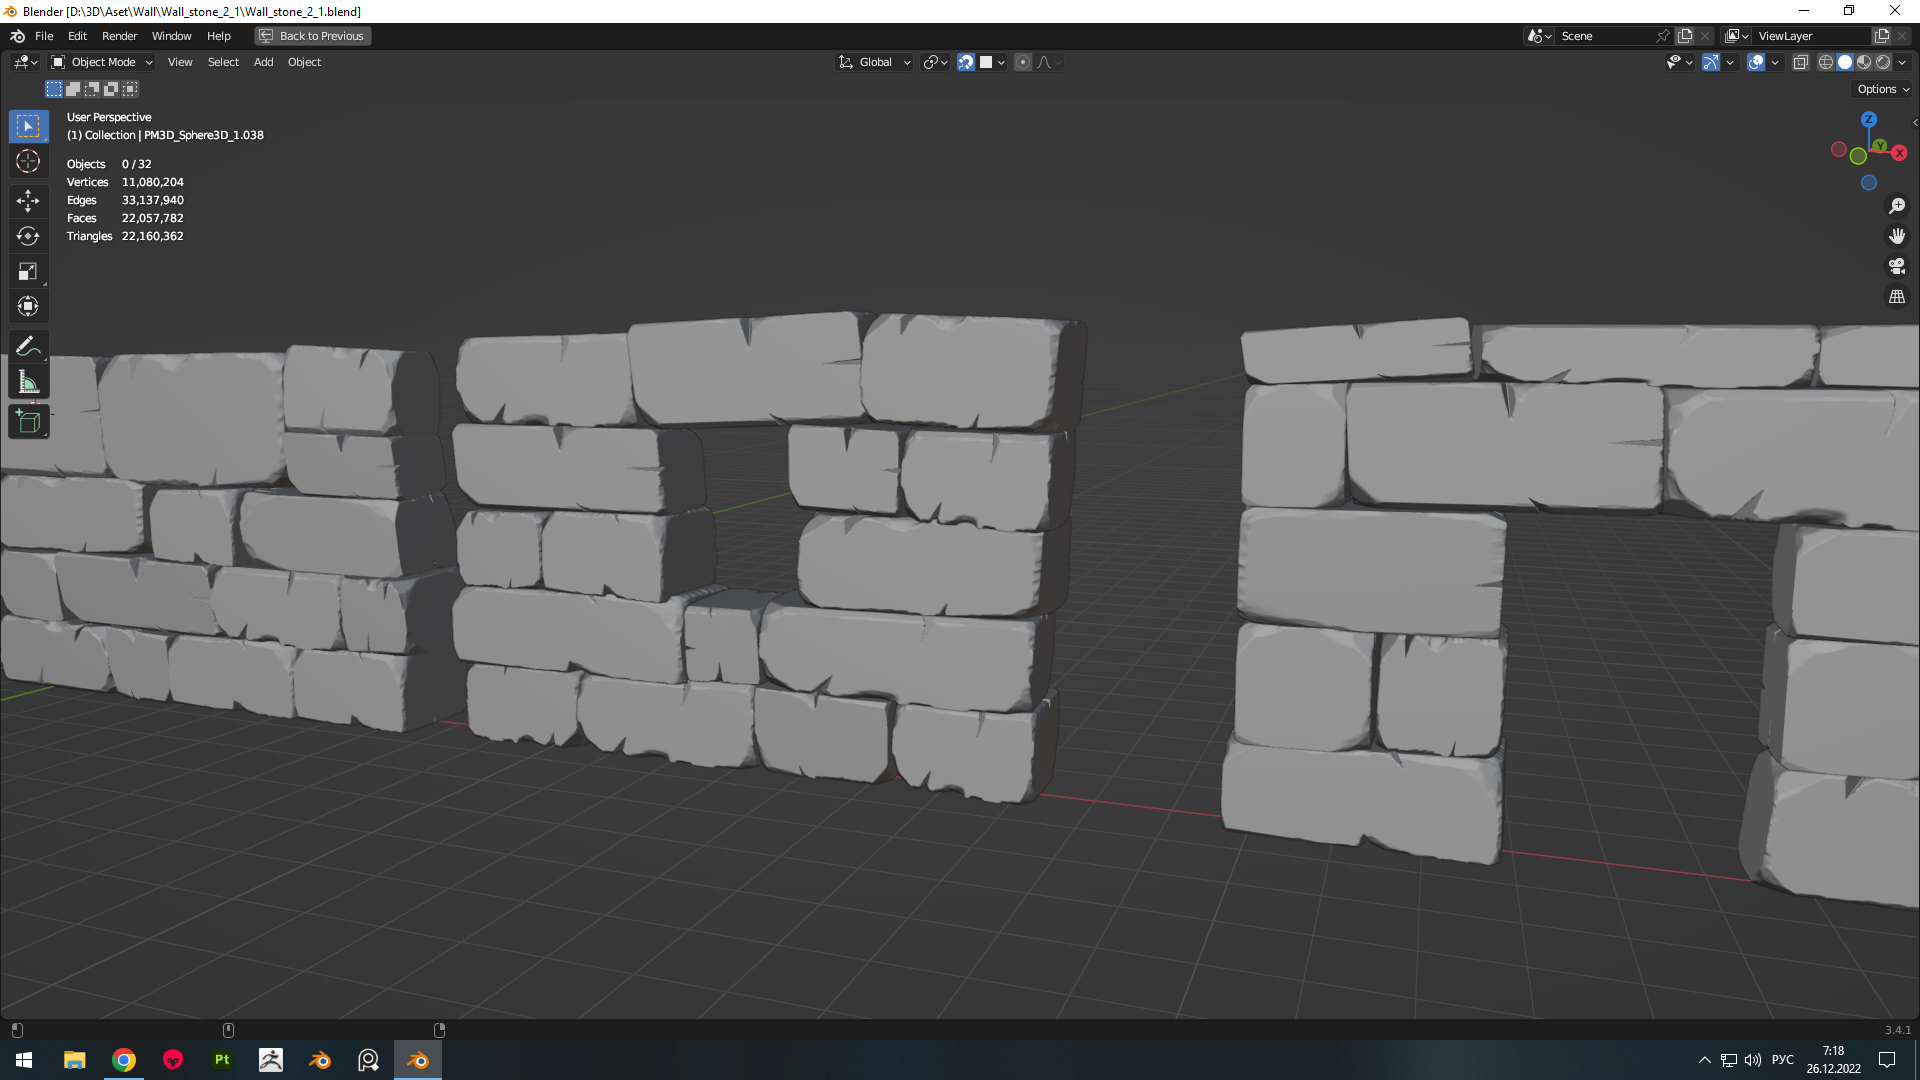The image size is (1920, 1080).
Task: Open the Object Mode dropdown
Action: pyautogui.click(x=102, y=62)
